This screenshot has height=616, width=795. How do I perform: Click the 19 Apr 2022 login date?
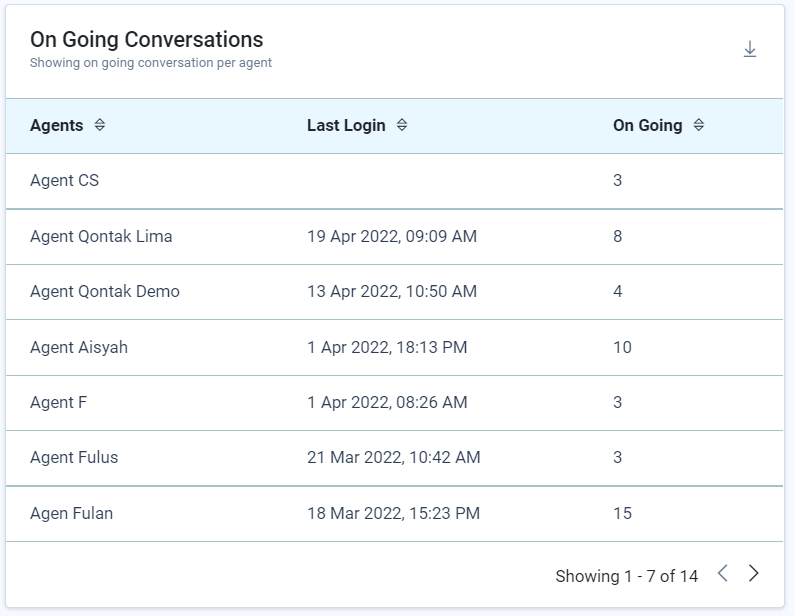391,237
